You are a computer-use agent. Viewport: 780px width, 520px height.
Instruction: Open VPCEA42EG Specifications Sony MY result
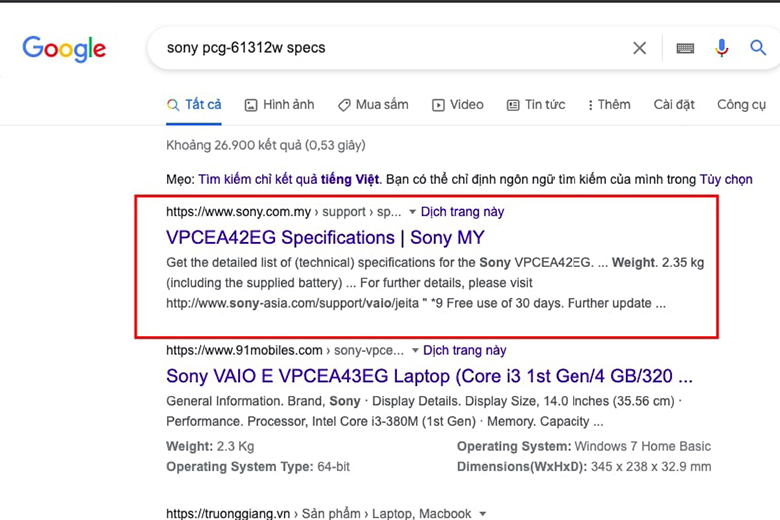(x=325, y=238)
